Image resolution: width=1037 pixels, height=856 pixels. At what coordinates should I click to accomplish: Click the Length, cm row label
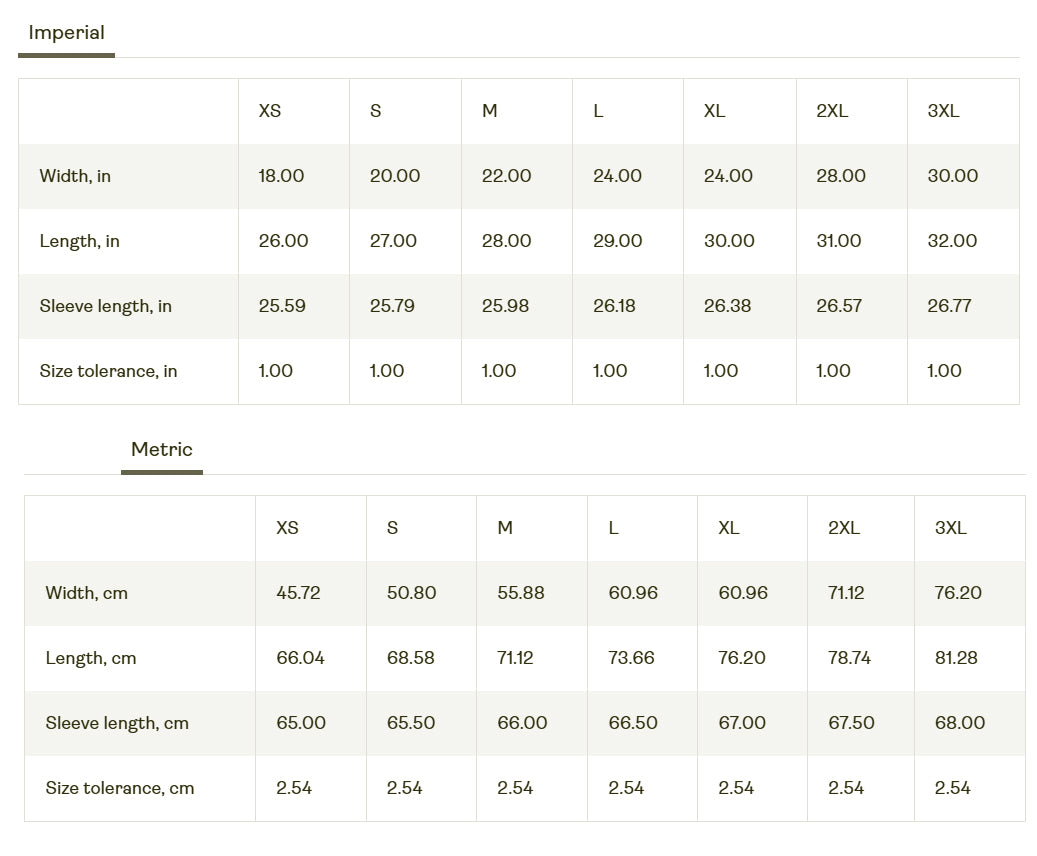(x=91, y=658)
